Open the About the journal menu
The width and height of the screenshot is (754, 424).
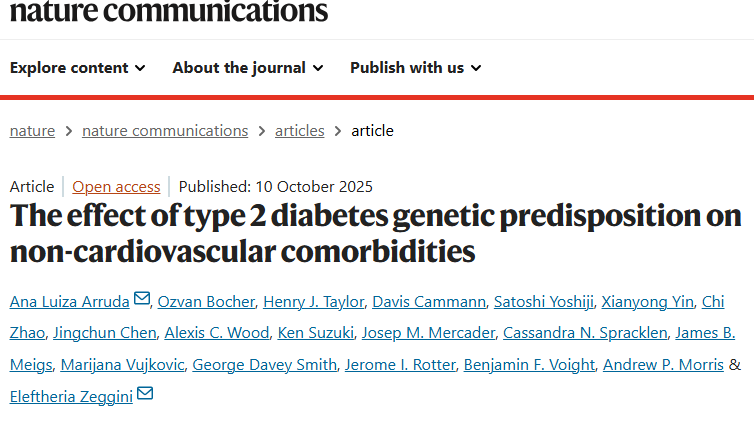(248, 68)
